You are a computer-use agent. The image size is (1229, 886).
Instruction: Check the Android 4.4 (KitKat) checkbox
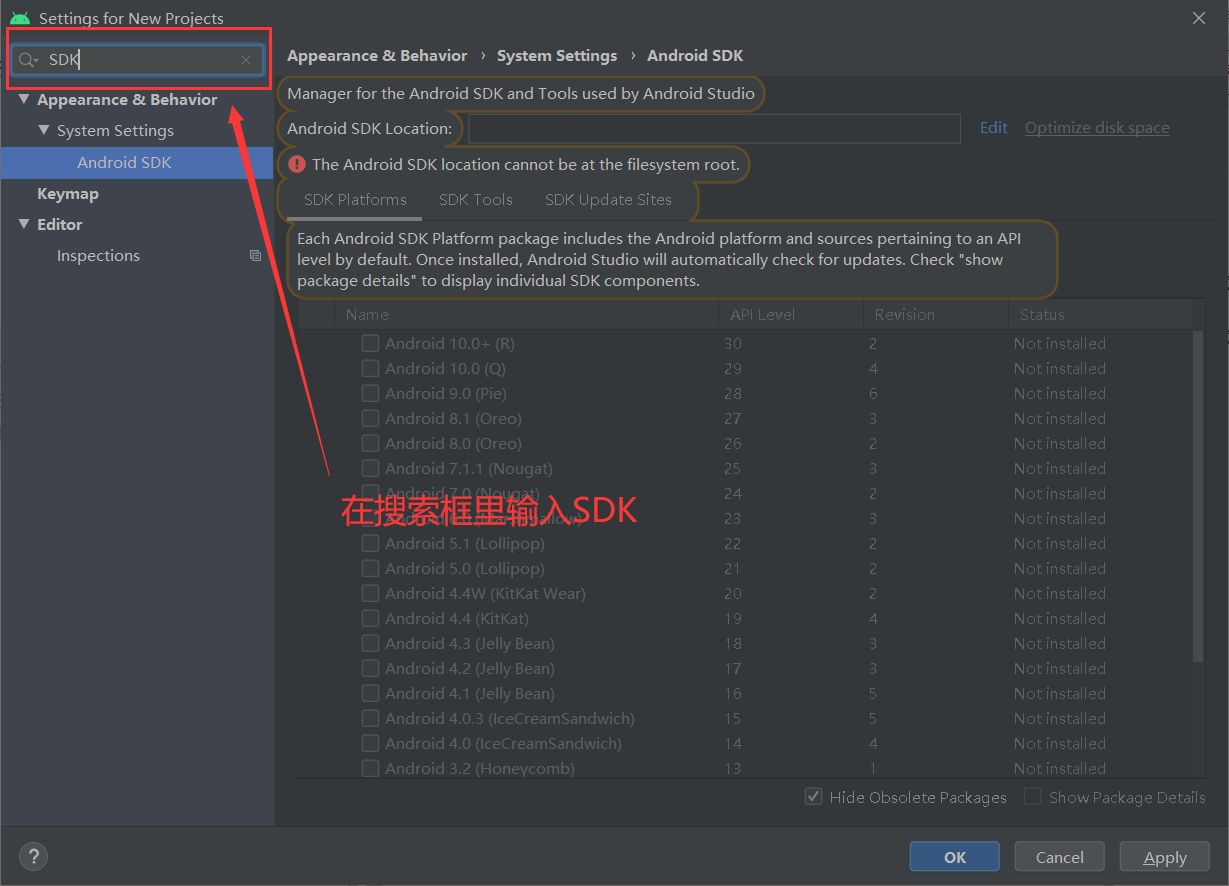coord(370,618)
